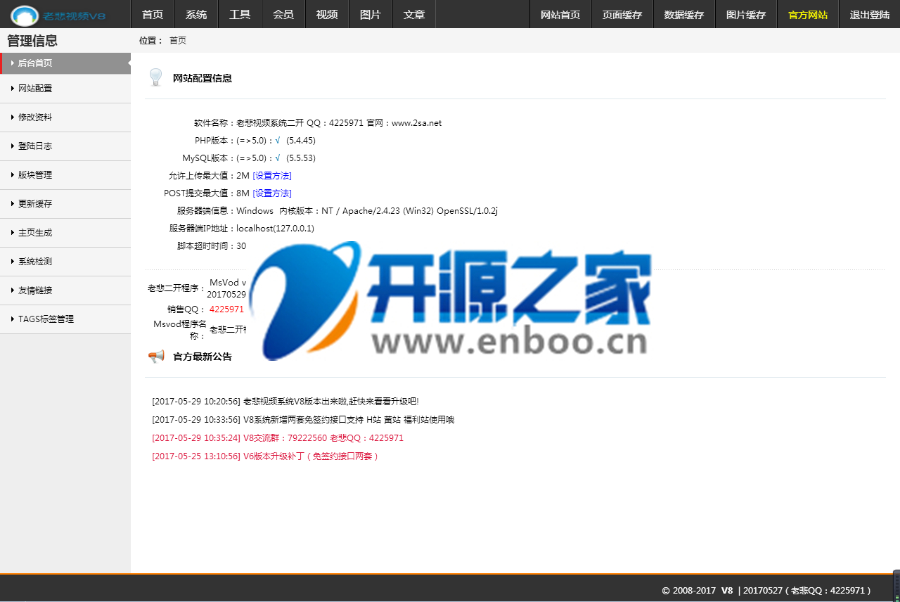This screenshot has height=602, width=900.
Task: Click the www.2sa.net text in 软件名称 row
Action: [417, 123]
